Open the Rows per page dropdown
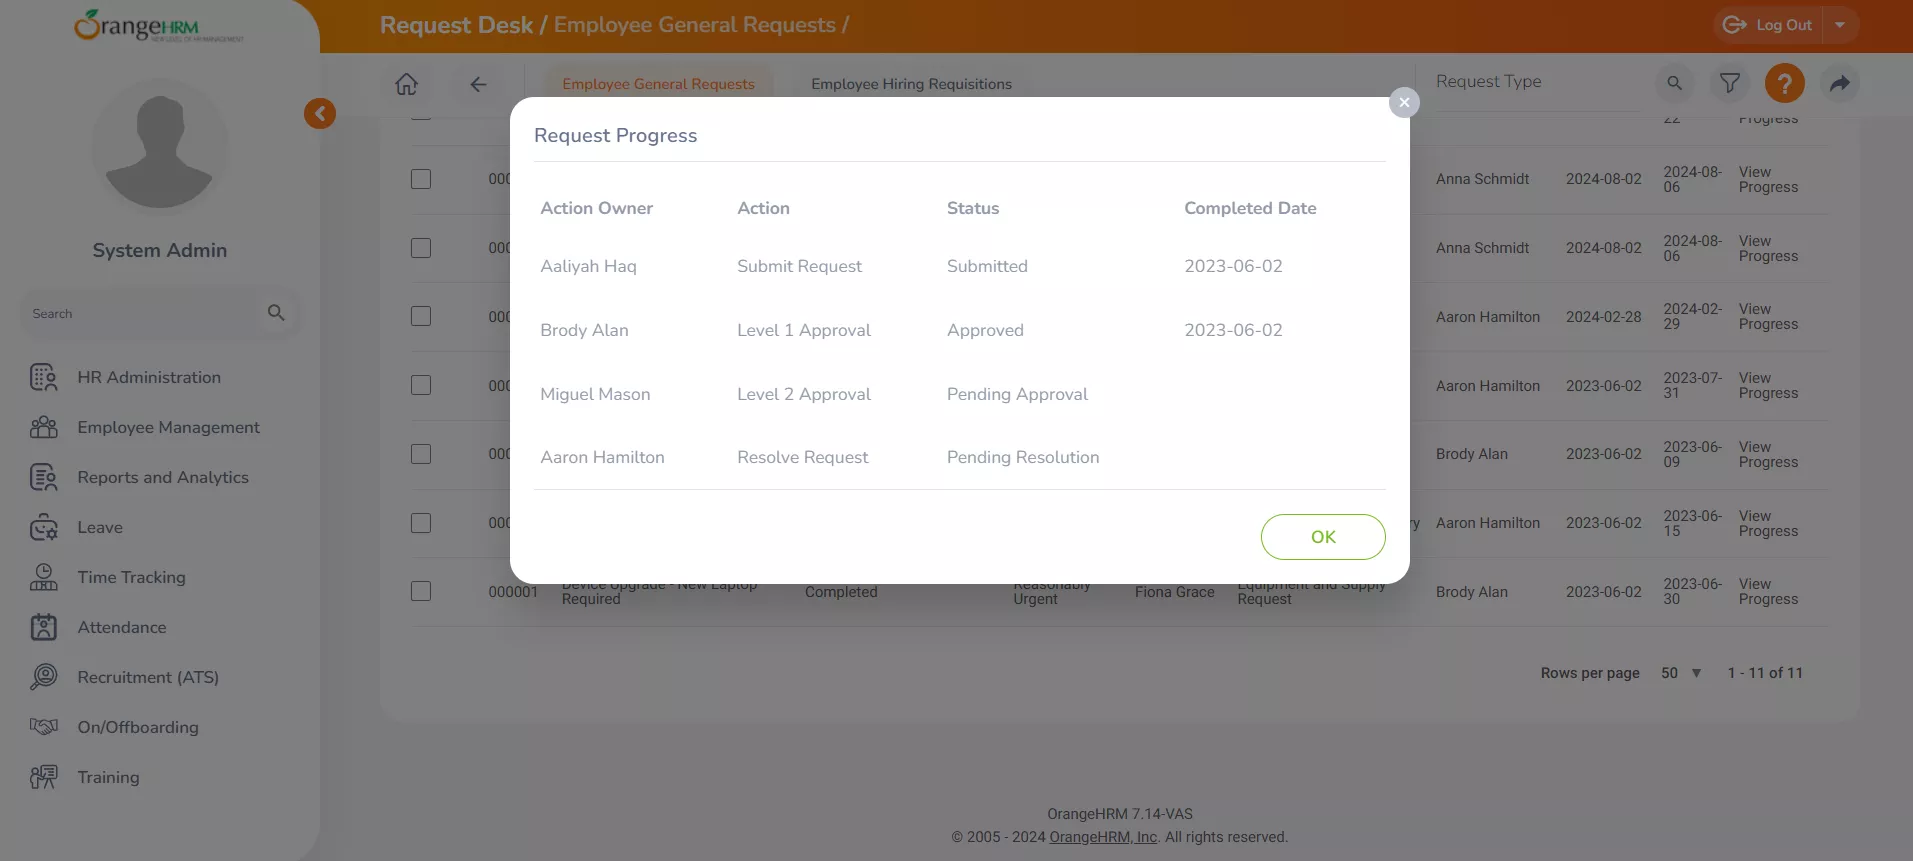 pyautogui.click(x=1681, y=673)
